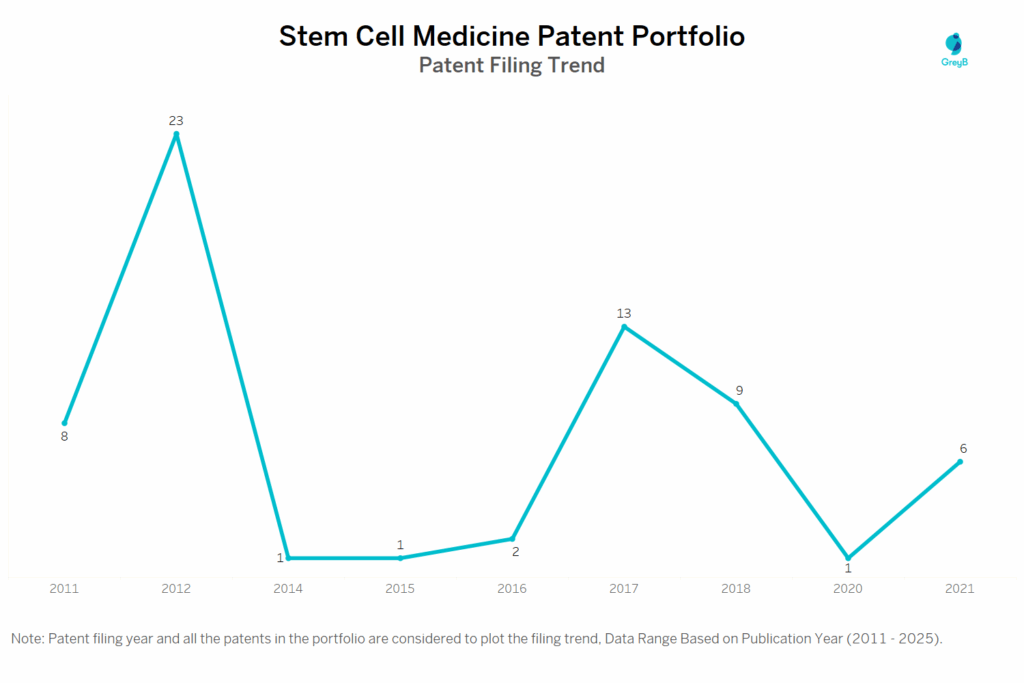Screen dimensions: 1024x683
Task: Click the 2018 data point marker
Action: pyautogui.click(x=736, y=404)
